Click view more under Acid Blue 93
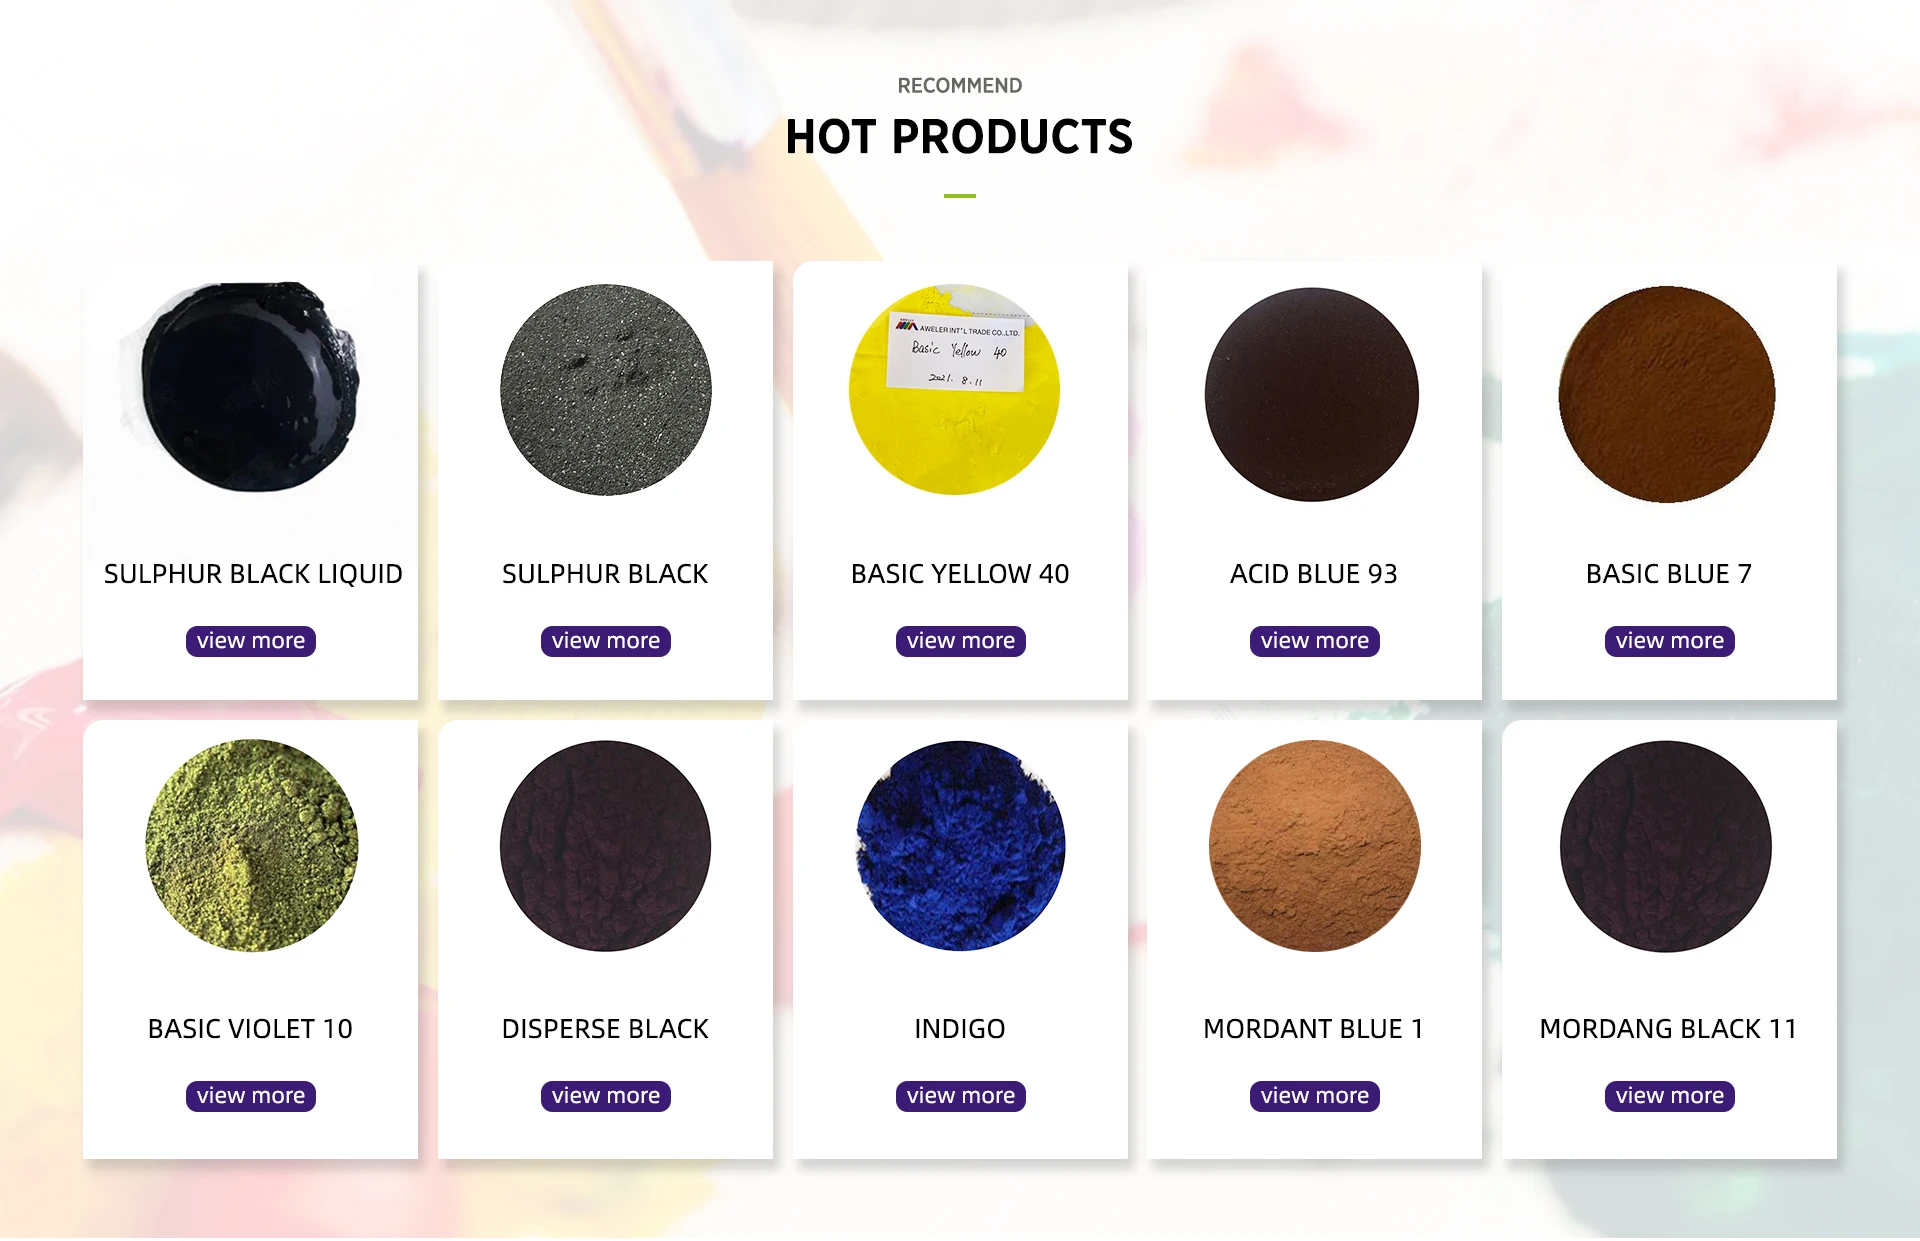This screenshot has width=1920, height=1241. [x=1315, y=641]
